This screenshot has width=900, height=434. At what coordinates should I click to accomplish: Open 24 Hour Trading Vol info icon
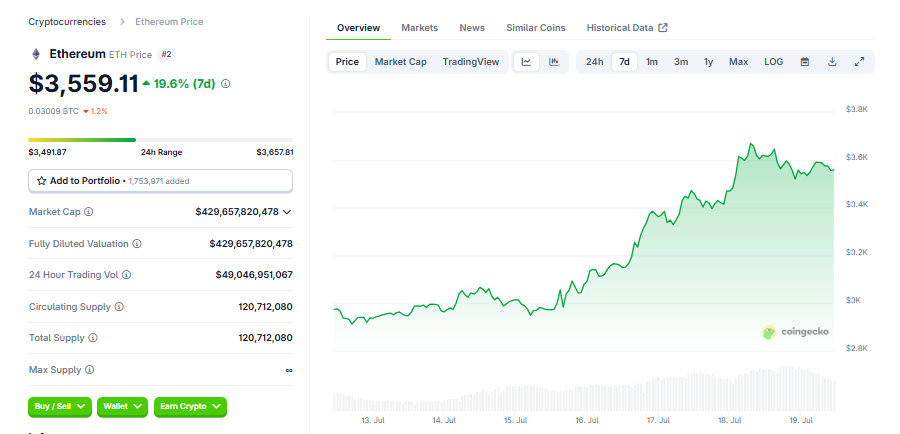click(126, 275)
